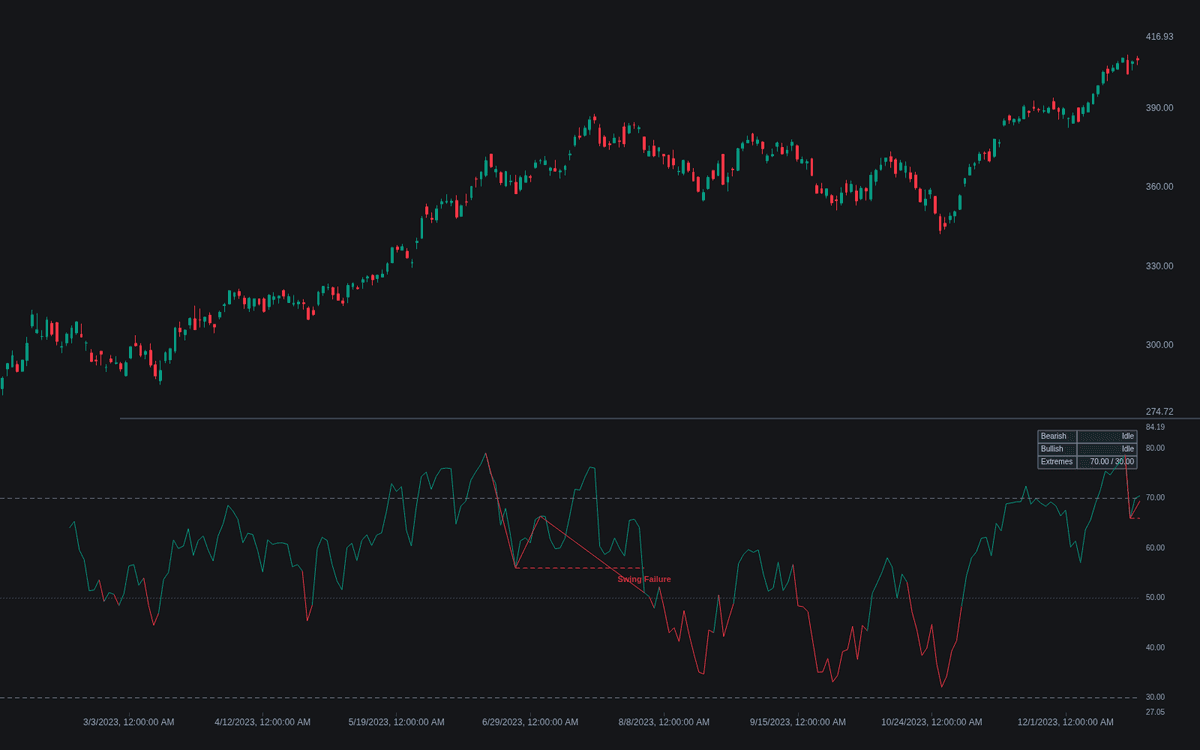Click the 300.00 price axis label
Viewport: 1200px width, 750px height.
(x=1160, y=345)
